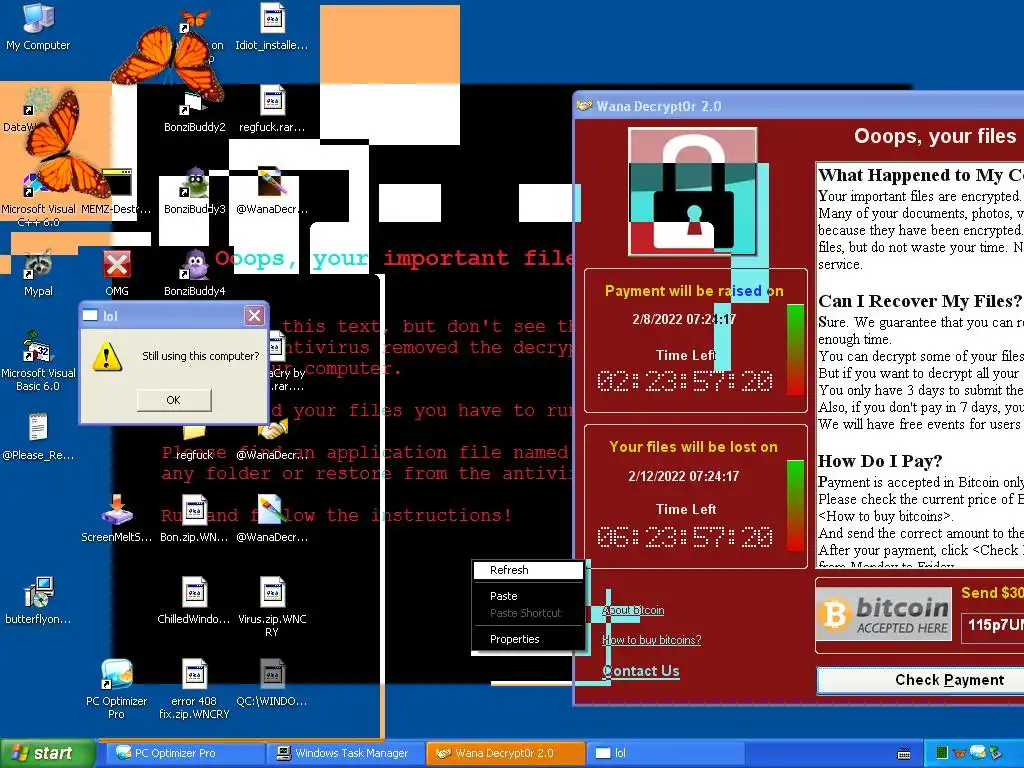
Task: Click the Wana Decrypt0r 2.0 title bar
Action: tap(798, 106)
